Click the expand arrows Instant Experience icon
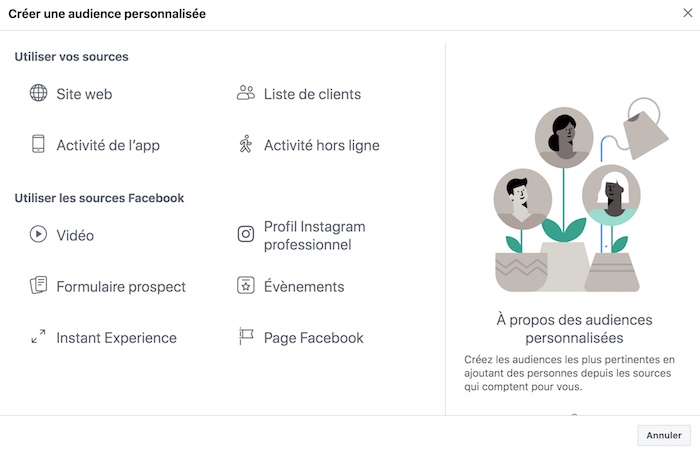The height and width of the screenshot is (449, 700). pyautogui.click(x=38, y=337)
